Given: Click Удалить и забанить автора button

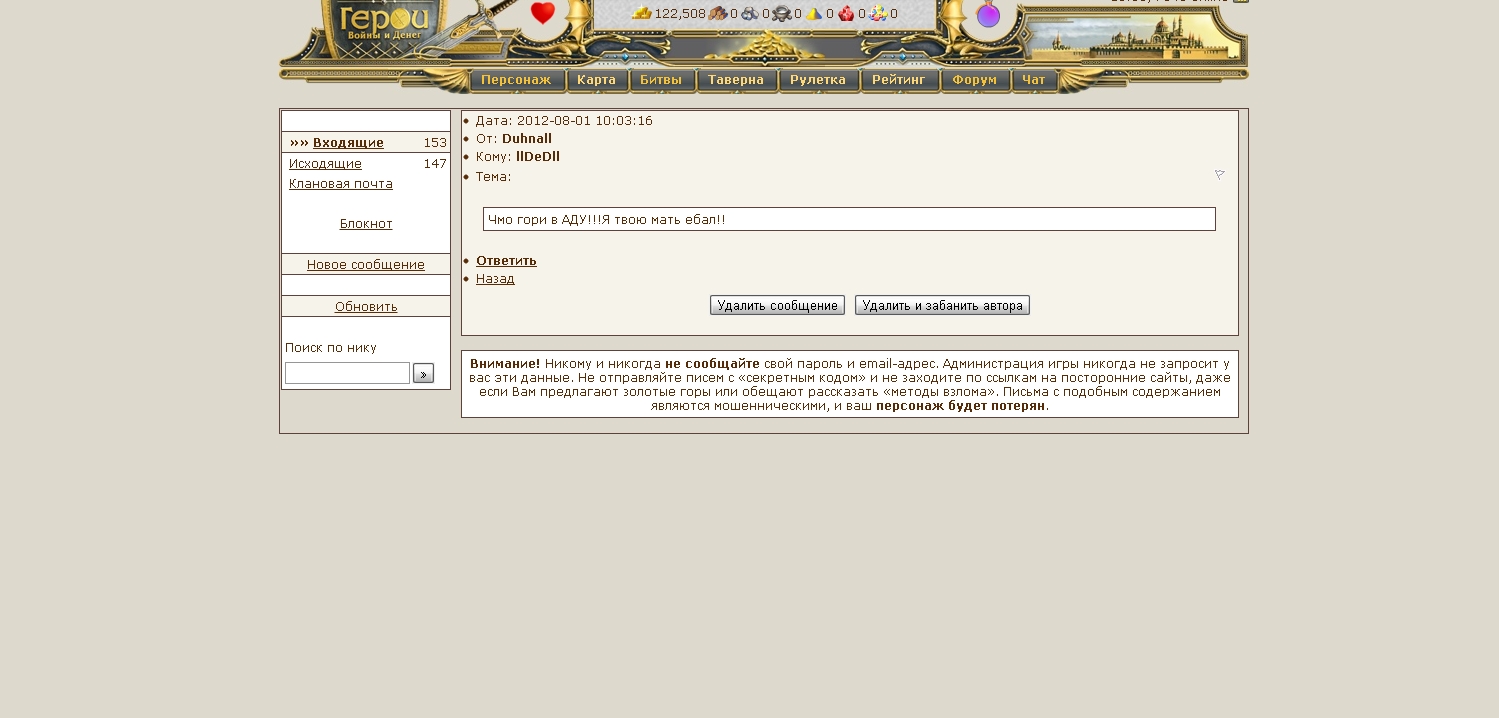Looking at the screenshot, I should (x=942, y=306).
